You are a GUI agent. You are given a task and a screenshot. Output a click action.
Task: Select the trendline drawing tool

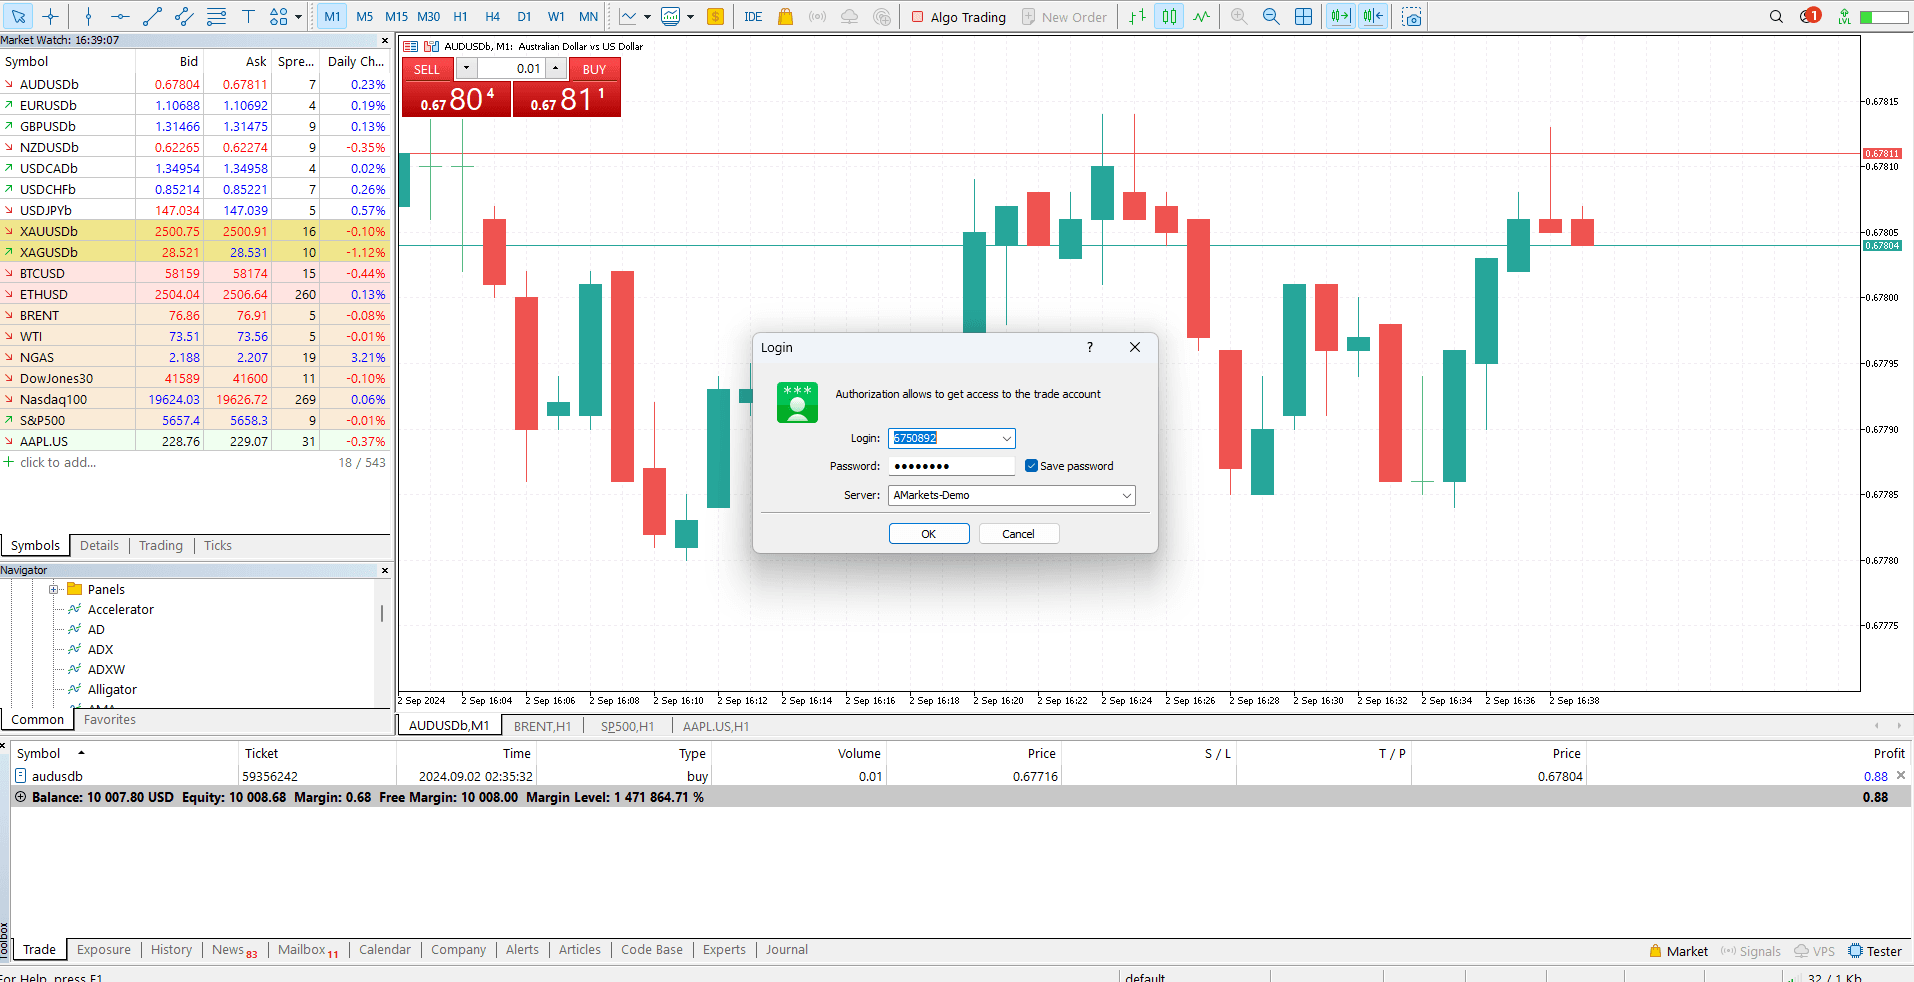click(152, 16)
